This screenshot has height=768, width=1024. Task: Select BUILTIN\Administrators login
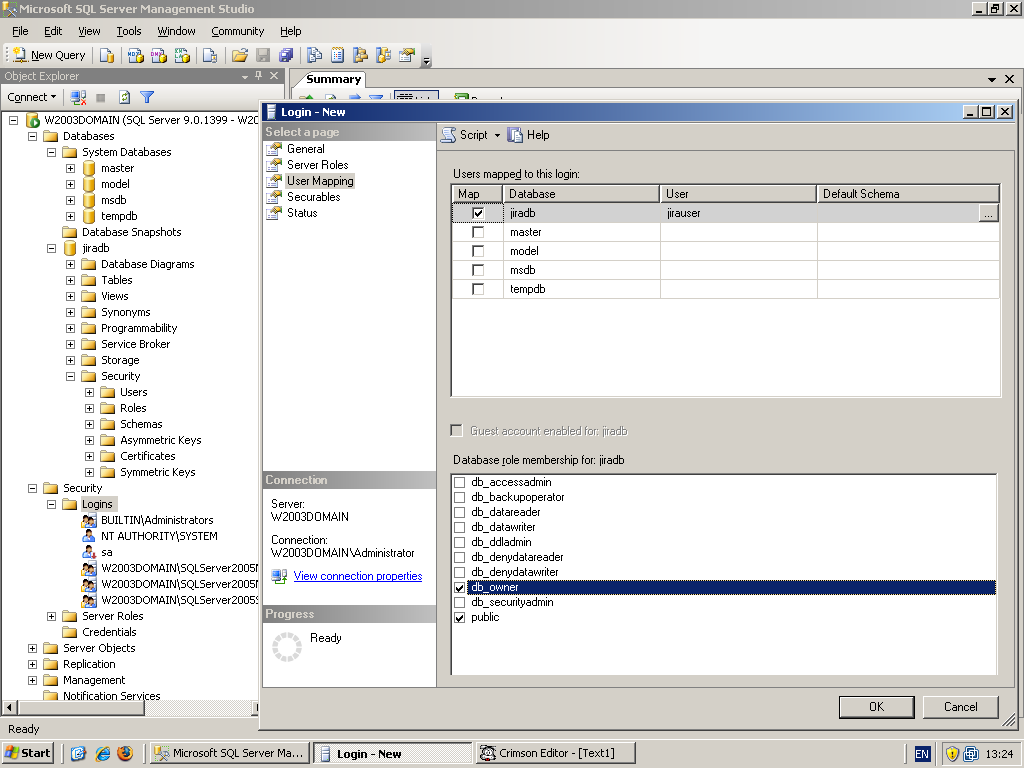click(x=157, y=520)
